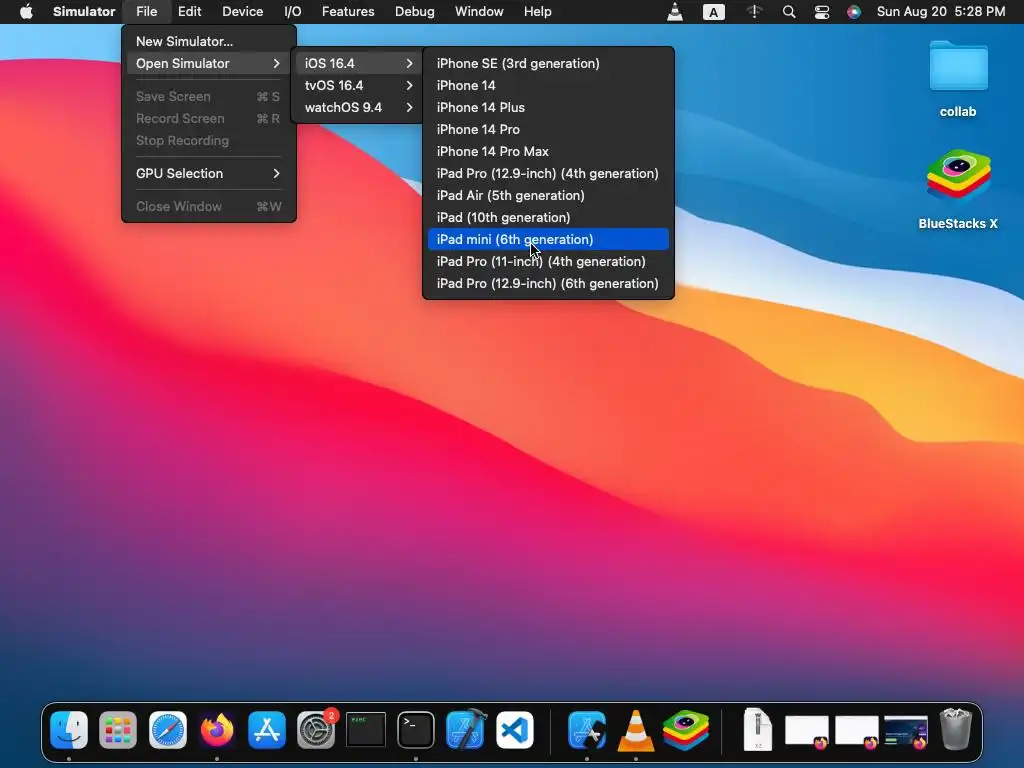Open date and time in menu bar
The width and height of the screenshot is (1024, 768).
coord(940,12)
